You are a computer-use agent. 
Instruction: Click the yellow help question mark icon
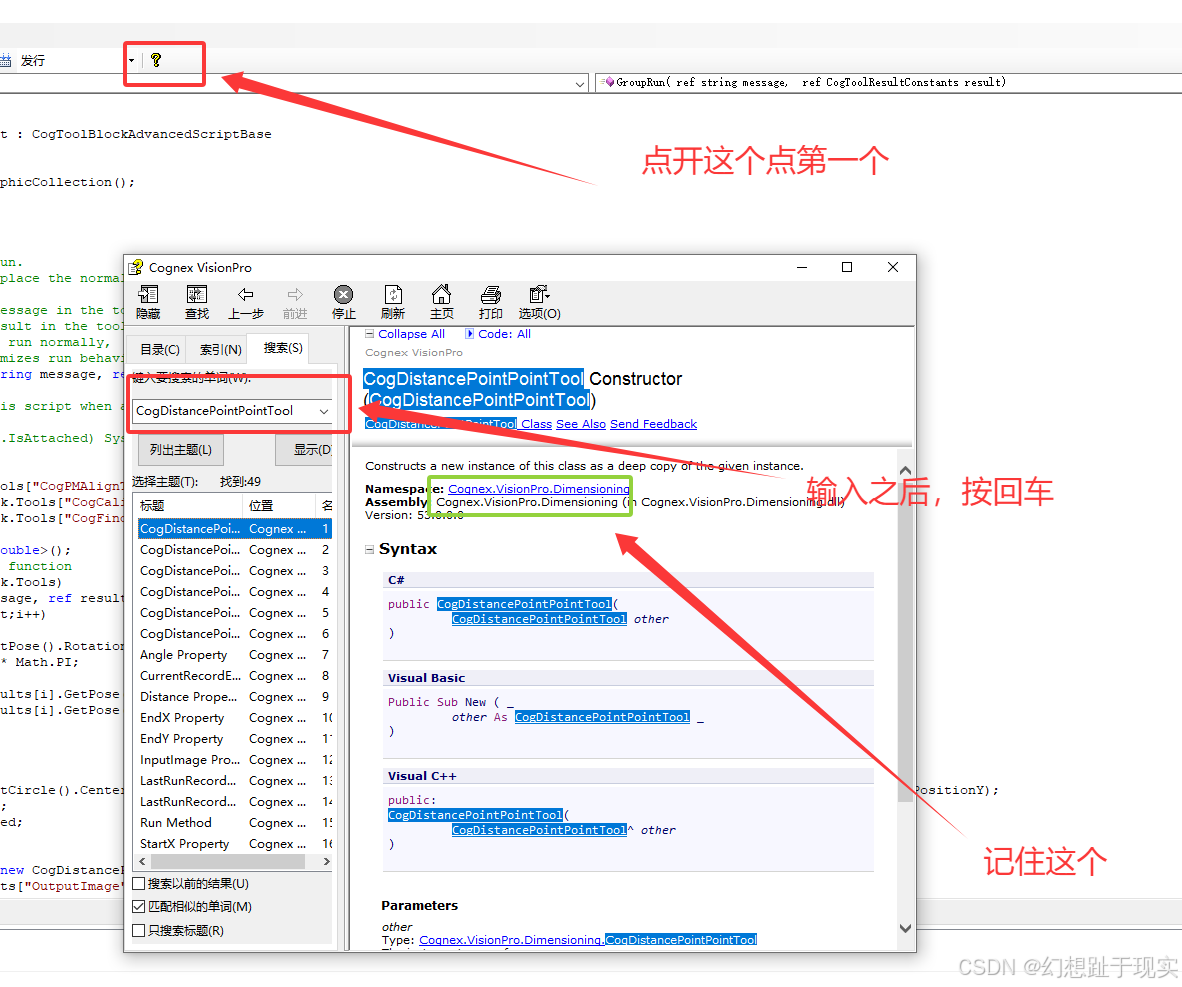[156, 60]
